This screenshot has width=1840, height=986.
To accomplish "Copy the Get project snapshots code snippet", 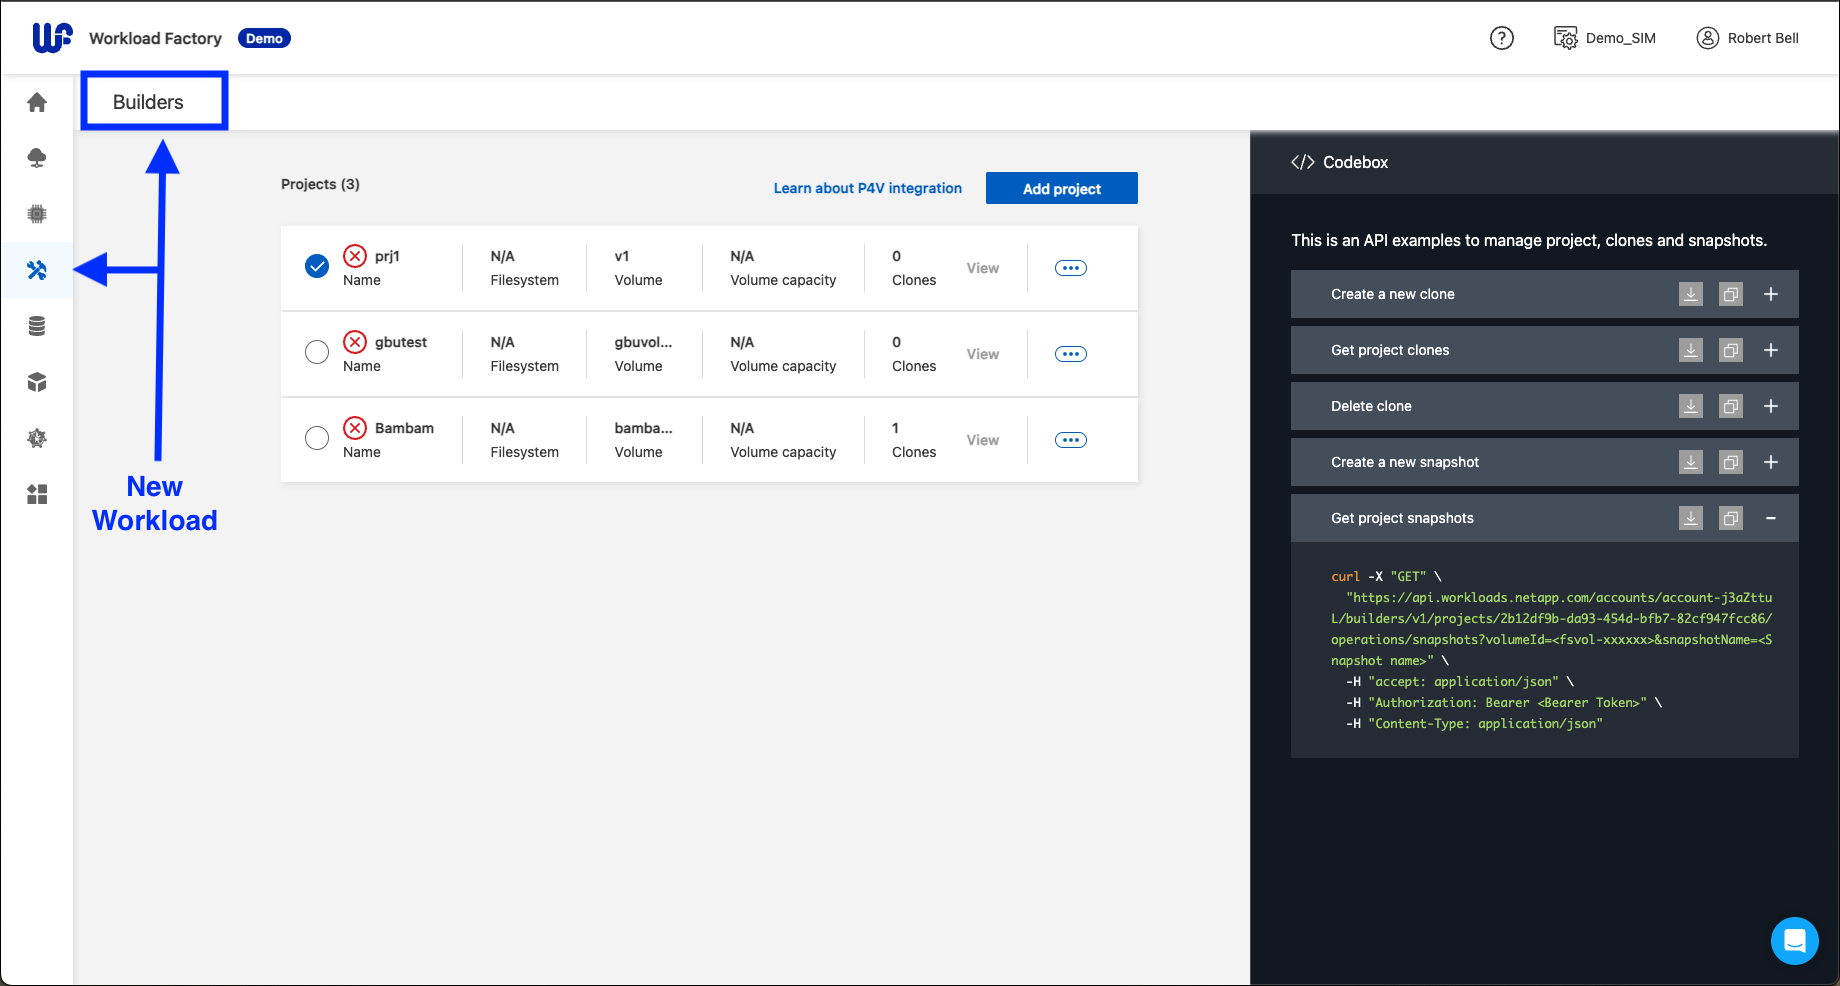I will click(1731, 518).
